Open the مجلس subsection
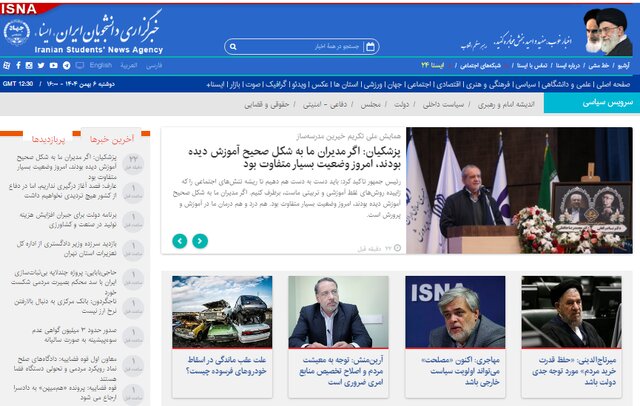640x406 pixels. (x=371, y=105)
